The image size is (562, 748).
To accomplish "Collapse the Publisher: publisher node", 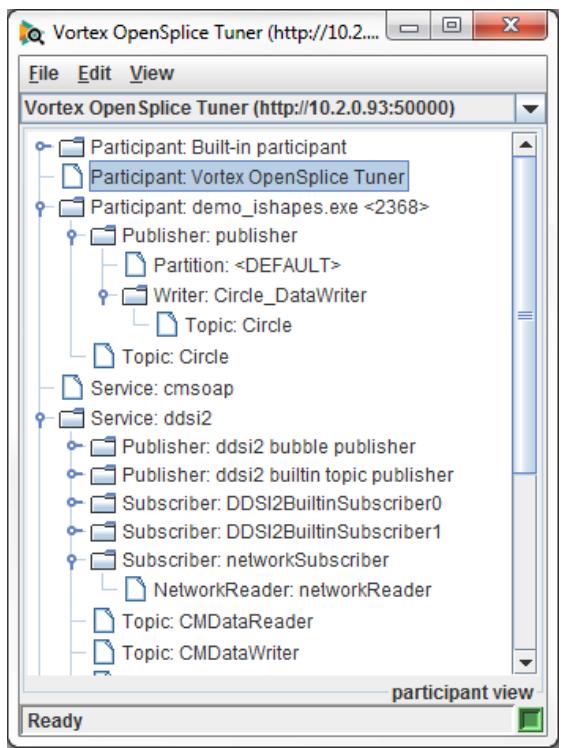I will (72, 236).
